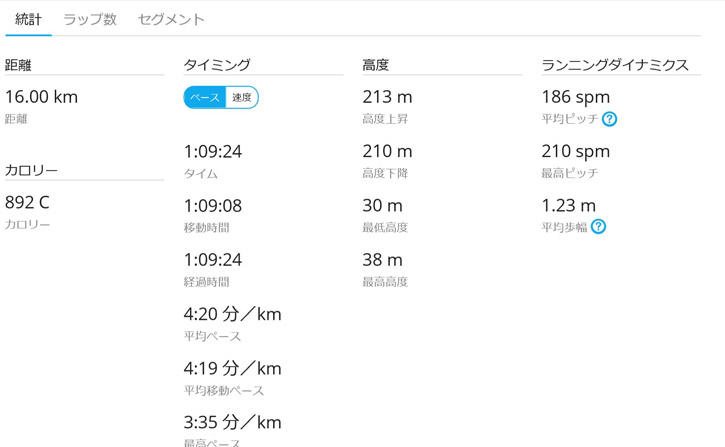Click the 平均移動ペース value 4:19 分/km

[232, 368]
